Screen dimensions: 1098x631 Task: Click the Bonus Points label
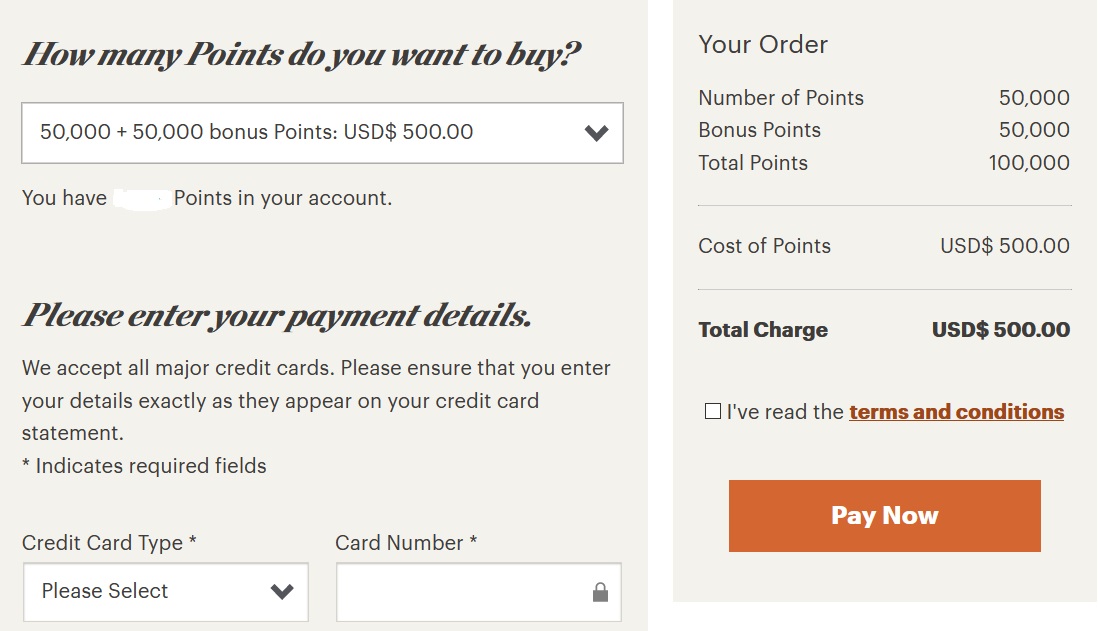759,130
